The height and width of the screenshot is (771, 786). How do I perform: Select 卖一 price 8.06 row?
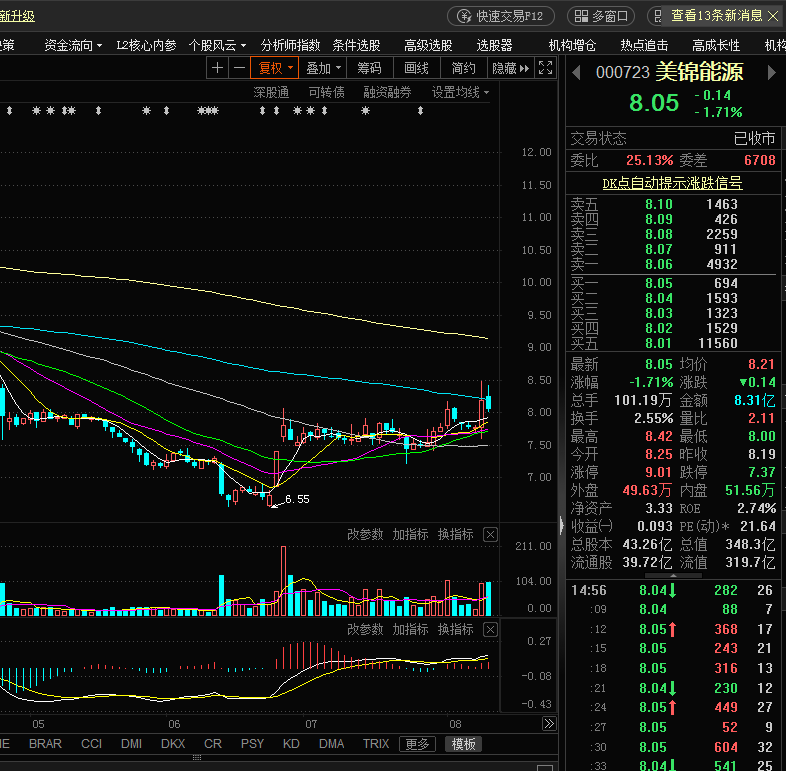[673, 264]
